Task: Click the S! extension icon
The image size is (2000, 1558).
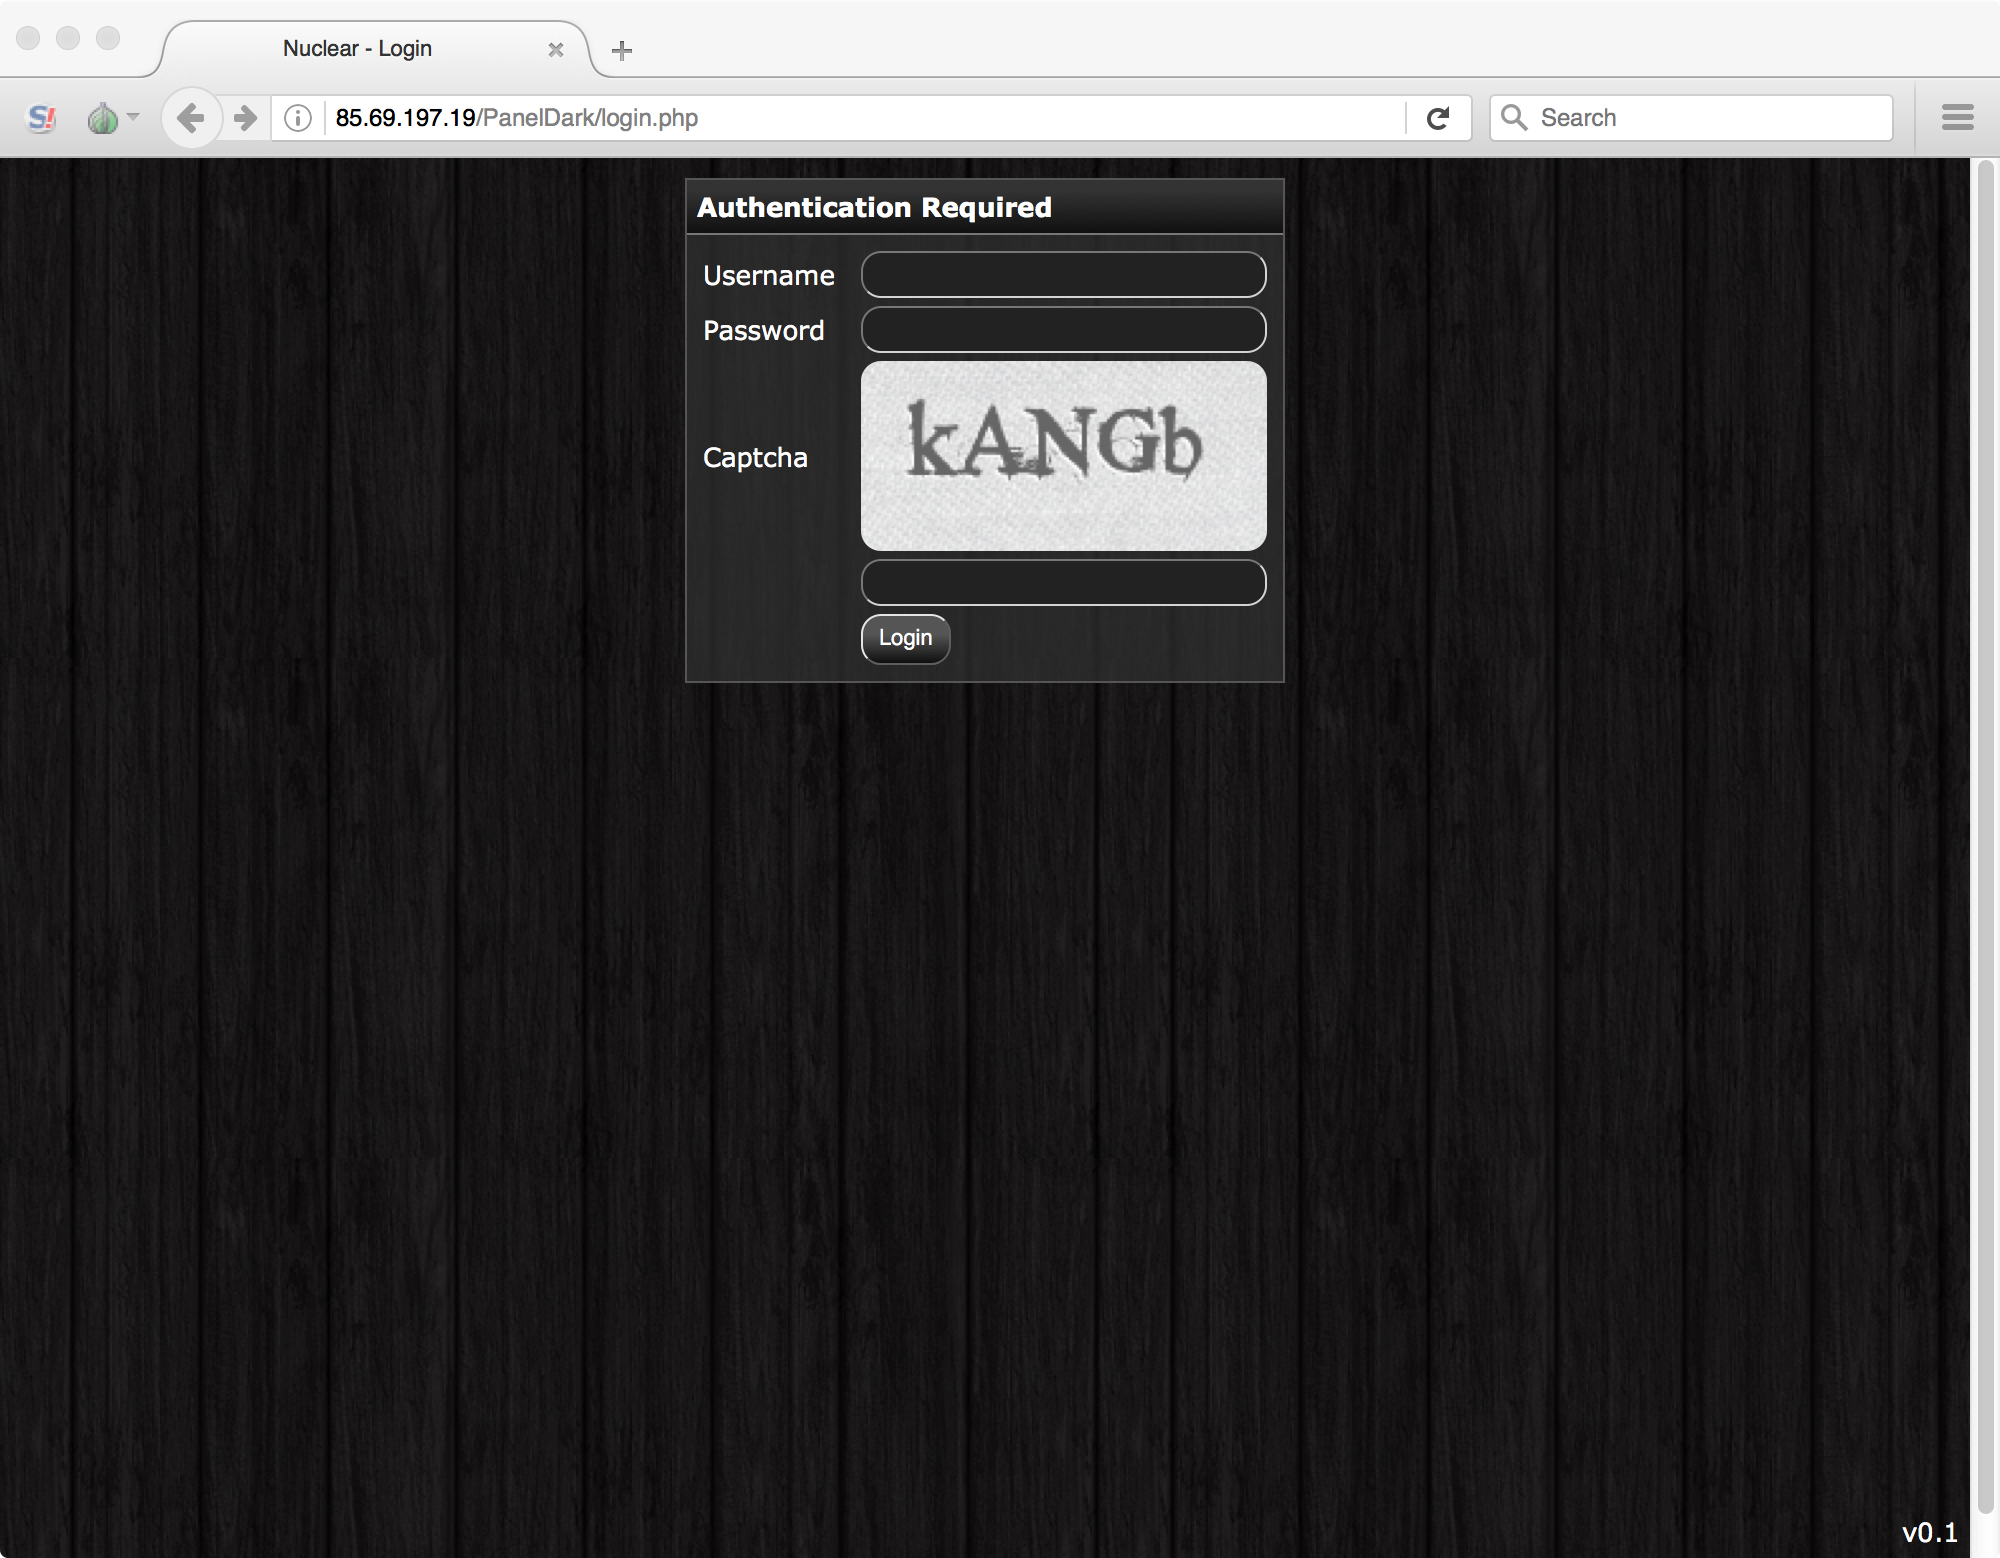Action: pyautogui.click(x=41, y=119)
